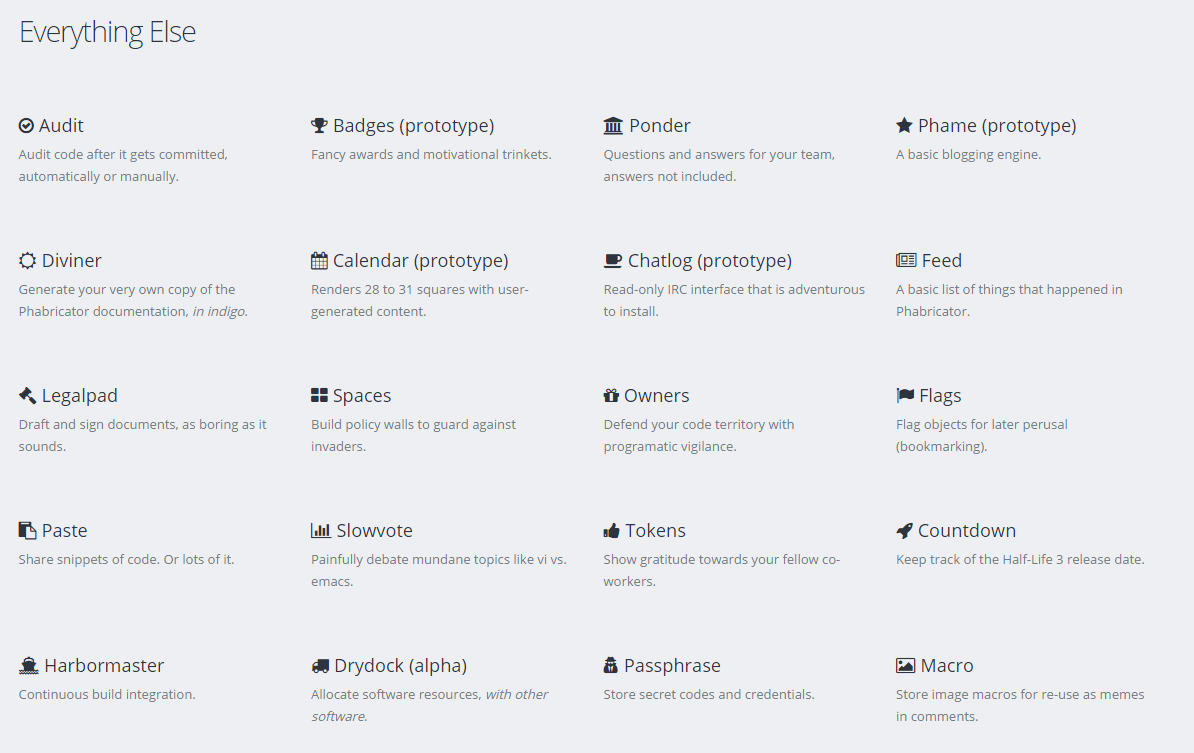This screenshot has width=1194, height=753.
Task: Click text 'A basic blogging engine.'
Action: [x=968, y=155]
